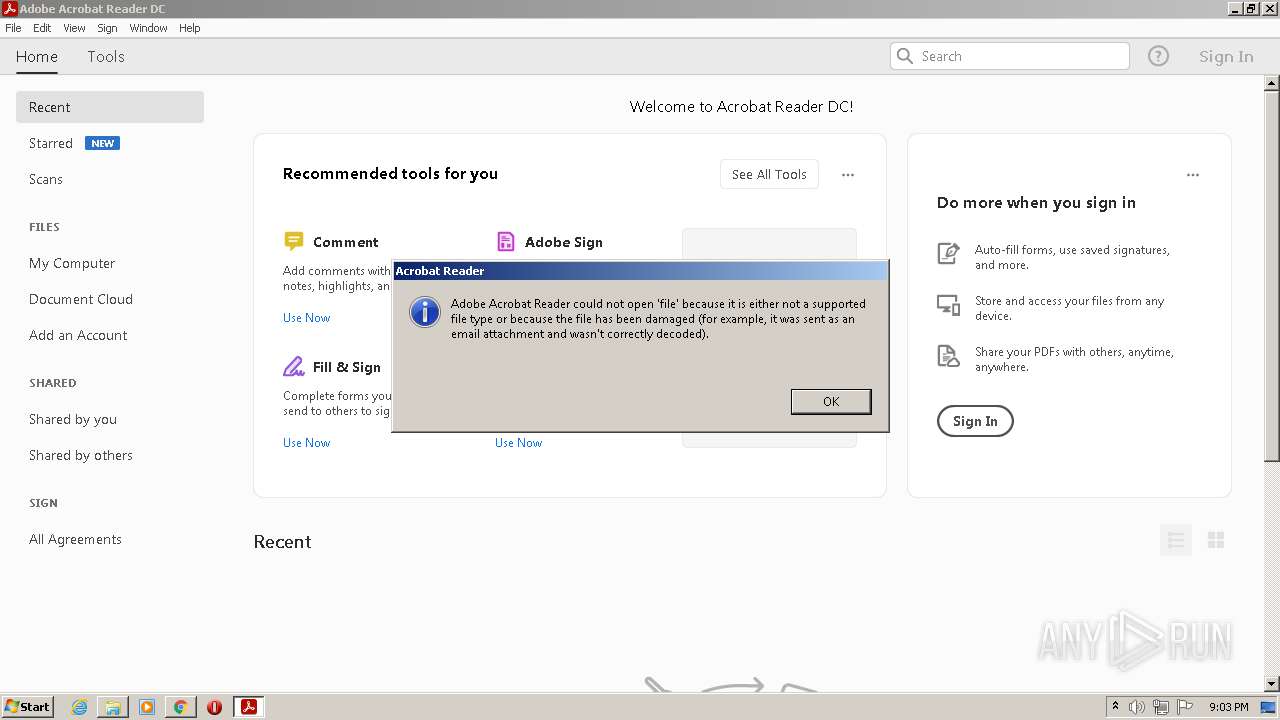
Task: Switch Recent to list view
Action: point(1176,540)
